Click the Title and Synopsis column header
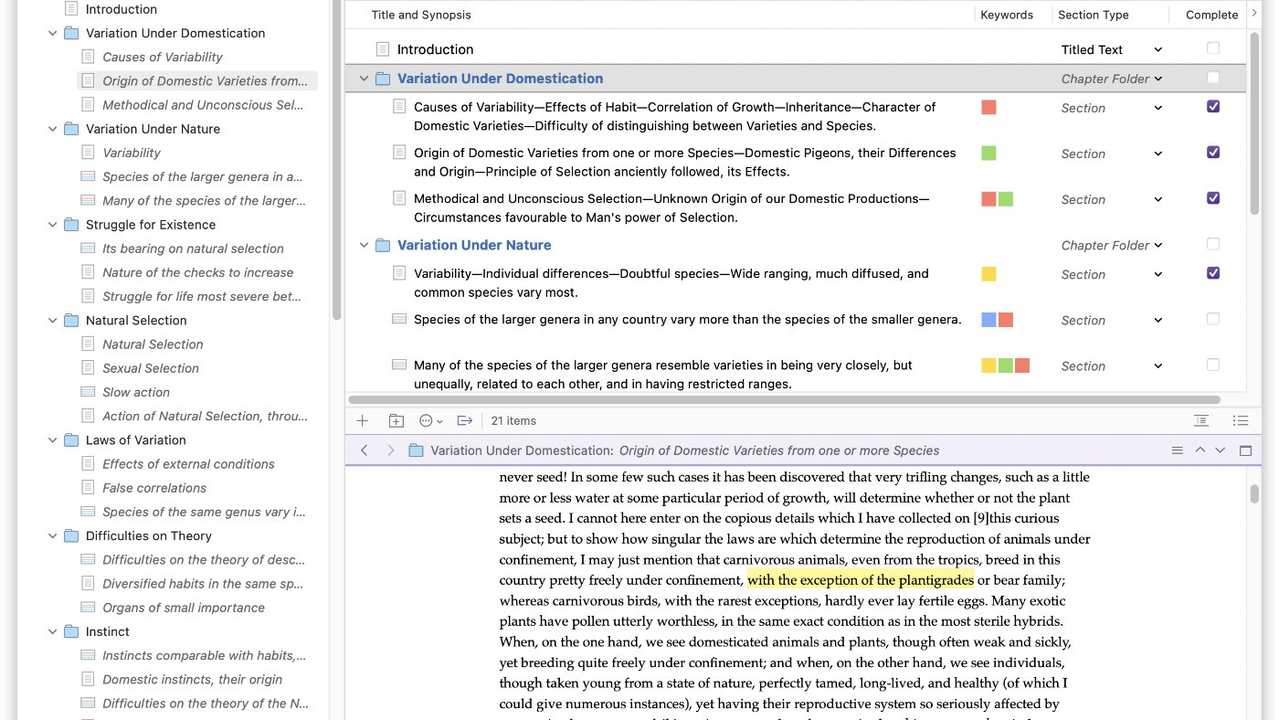Image resolution: width=1279 pixels, height=720 pixels. [421, 15]
